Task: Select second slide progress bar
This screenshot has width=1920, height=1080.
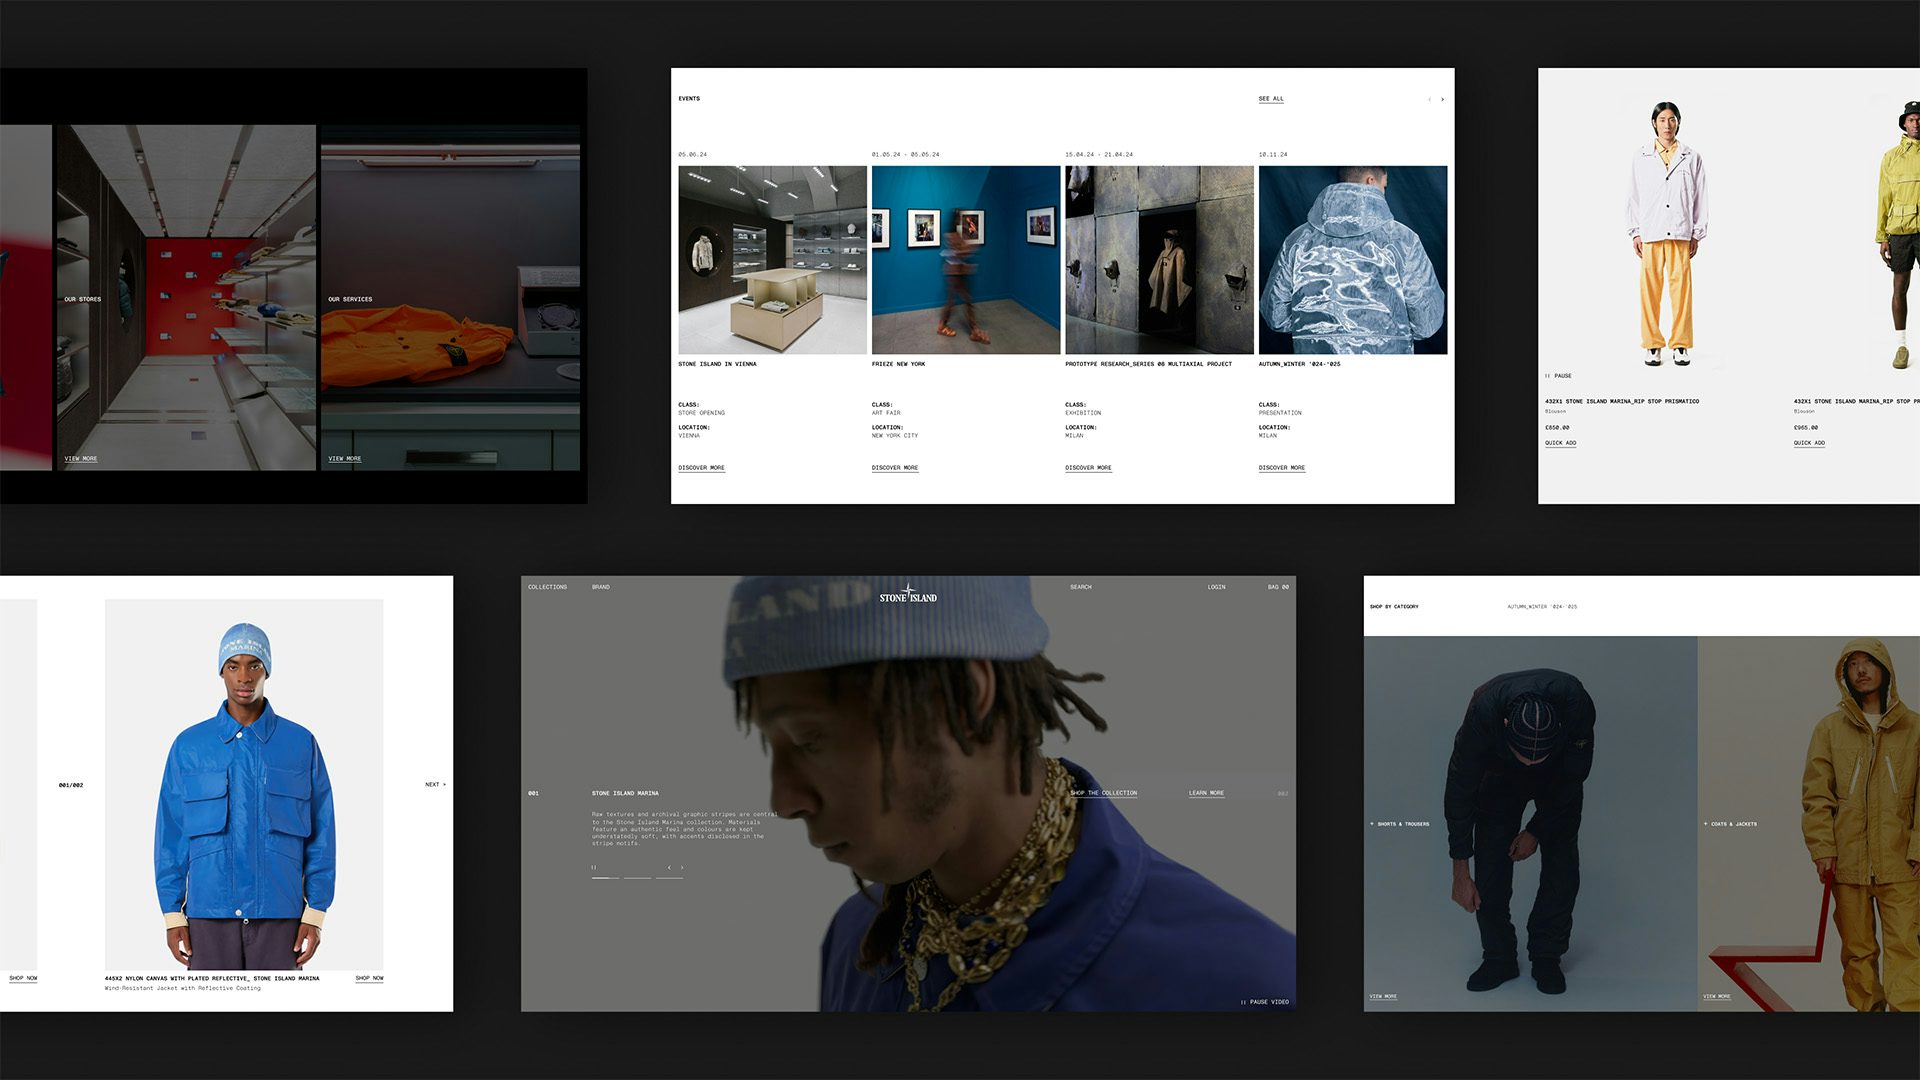Action: point(637,878)
